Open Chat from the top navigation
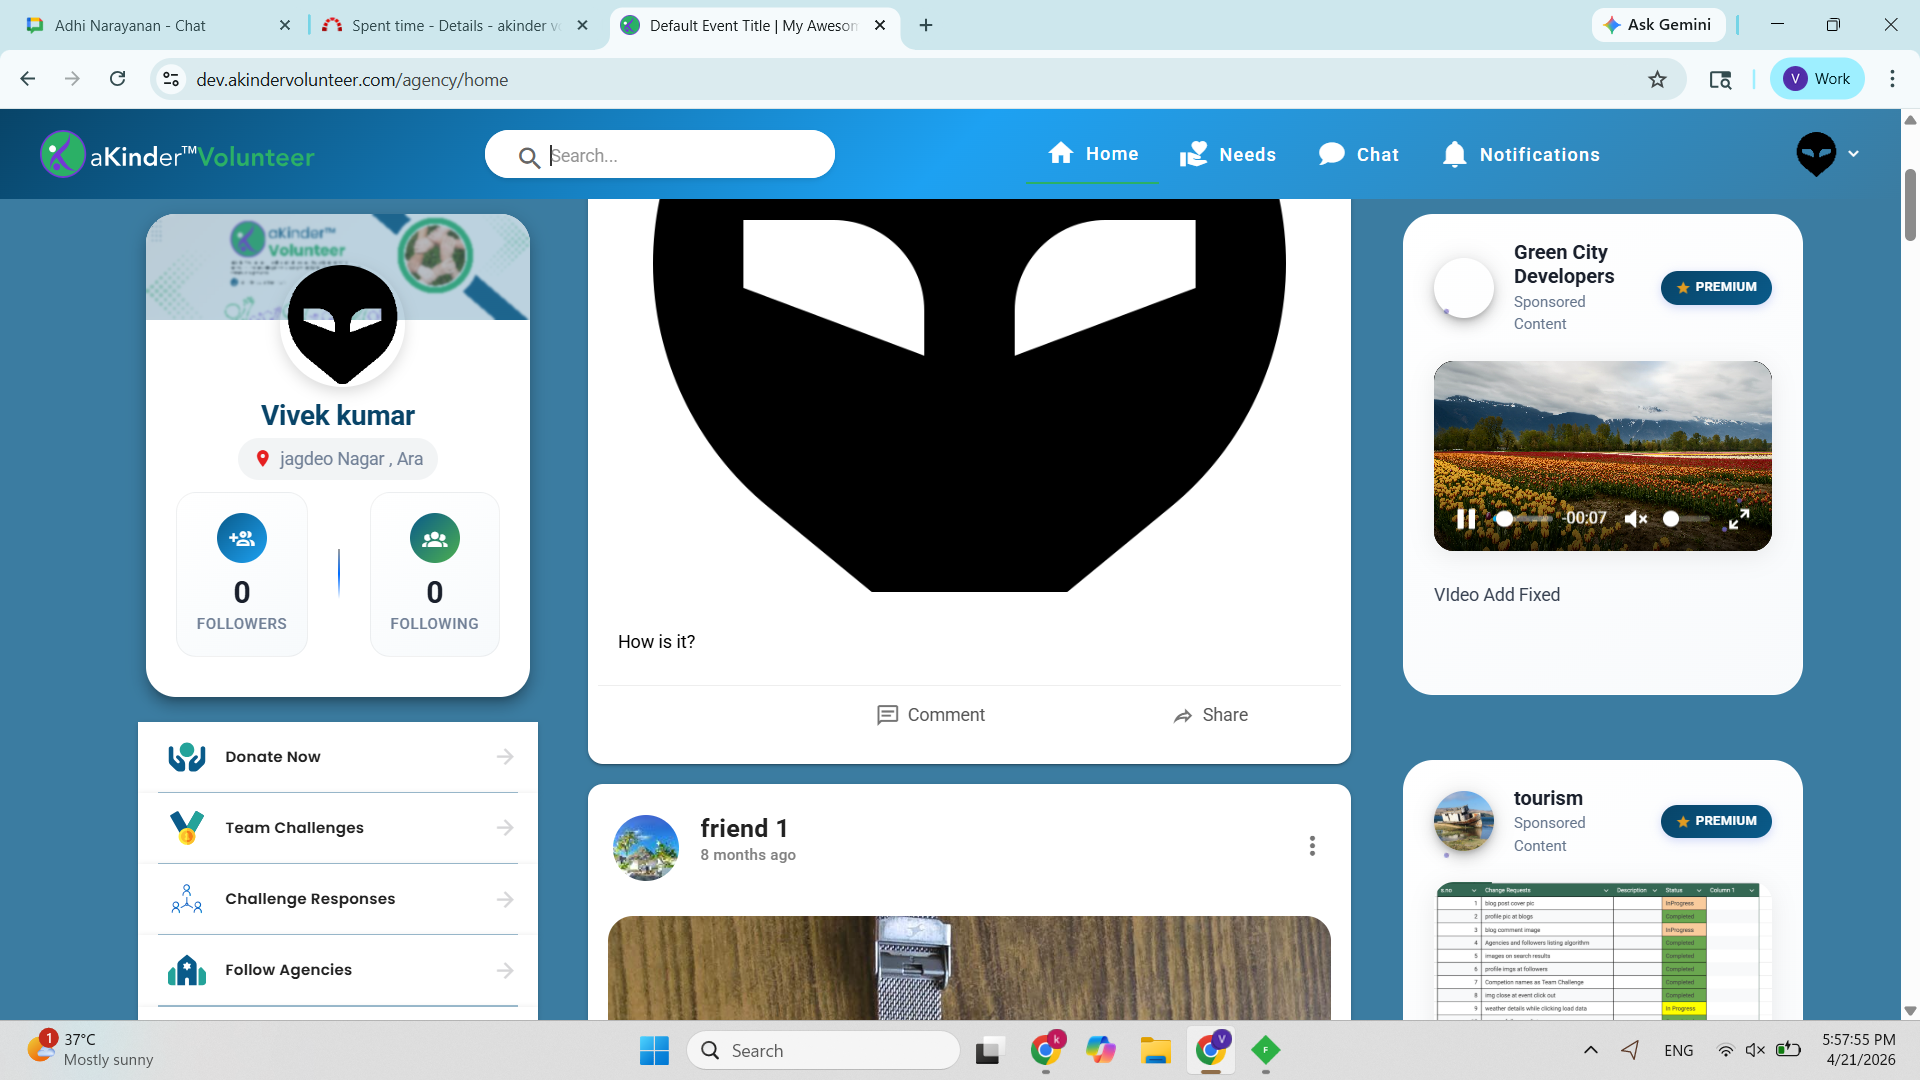Viewport: 1920px width, 1080px height. 1358,155
